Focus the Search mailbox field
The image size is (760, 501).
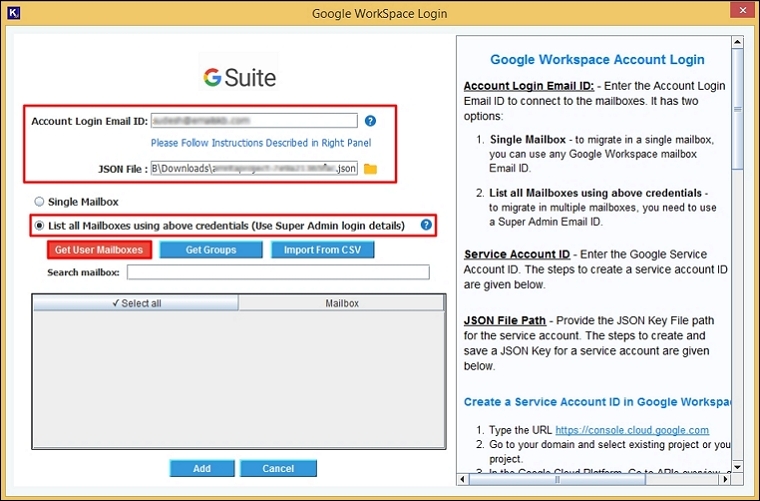click(x=278, y=272)
